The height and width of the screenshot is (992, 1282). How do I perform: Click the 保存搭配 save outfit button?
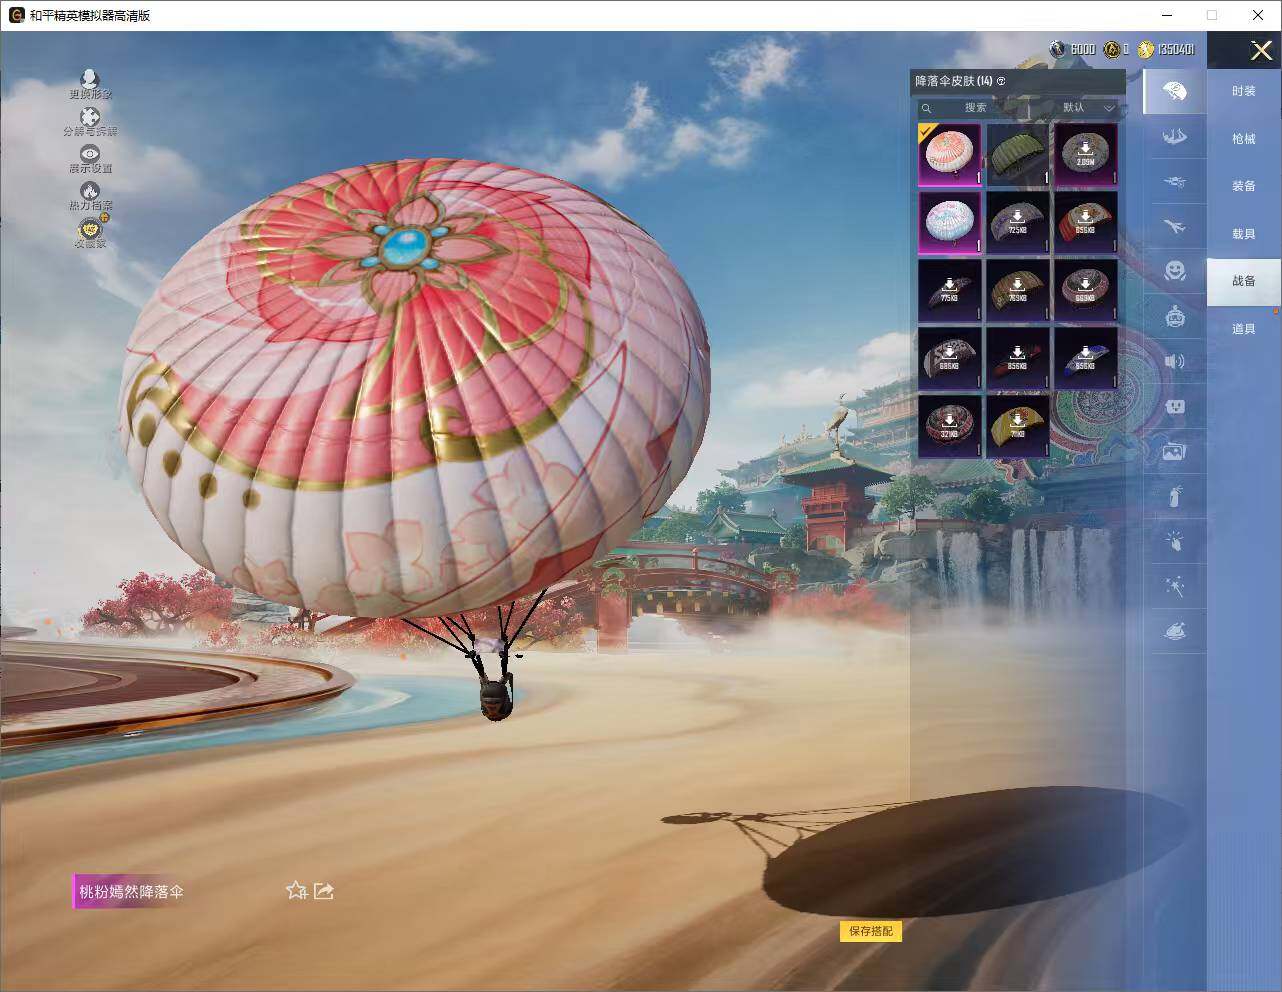point(871,931)
